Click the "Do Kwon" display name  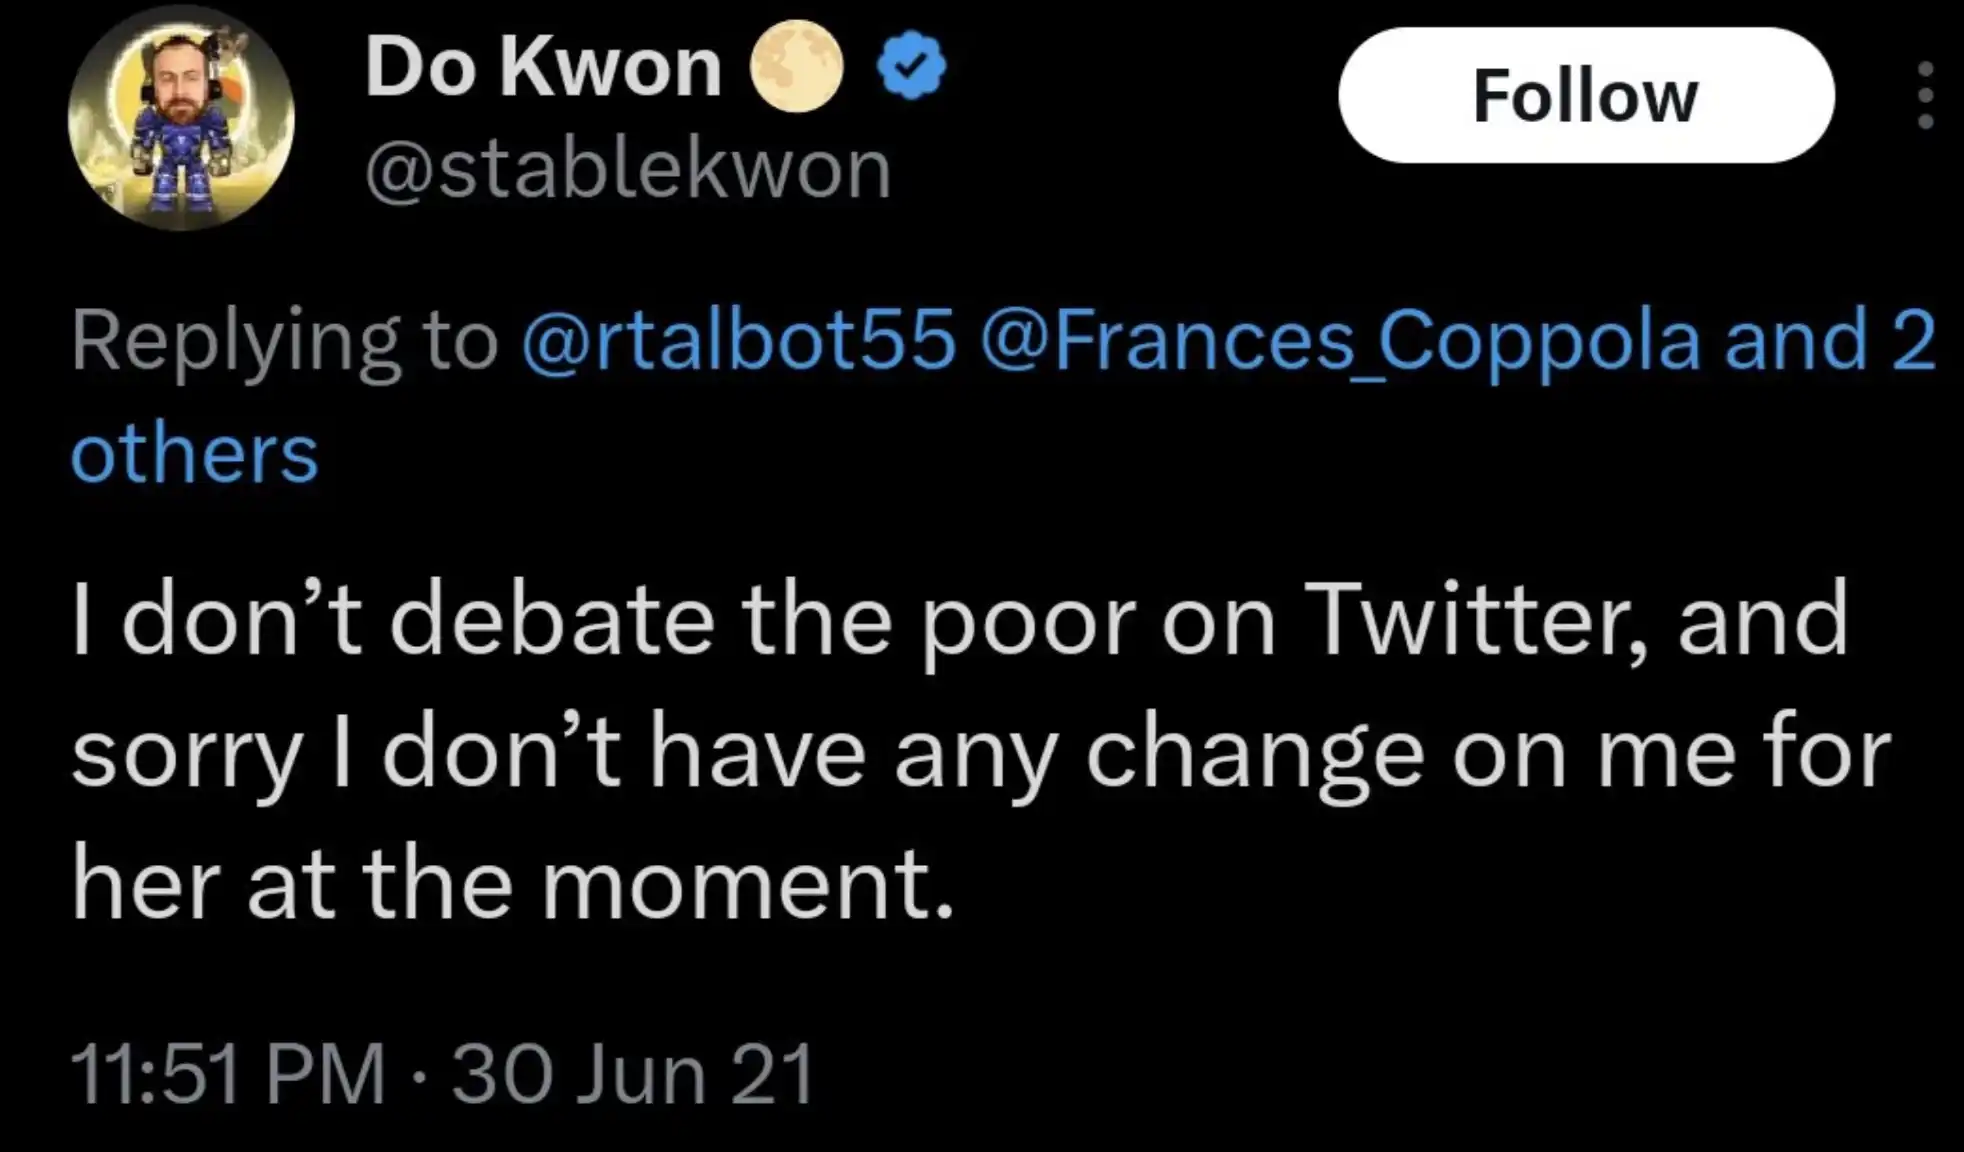click(x=543, y=68)
